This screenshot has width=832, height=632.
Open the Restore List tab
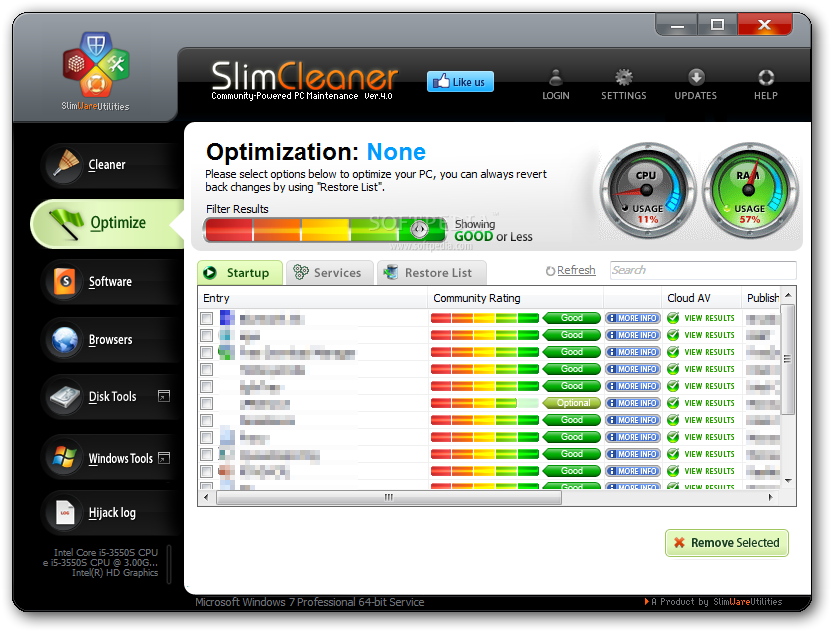(x=431, y=273)
